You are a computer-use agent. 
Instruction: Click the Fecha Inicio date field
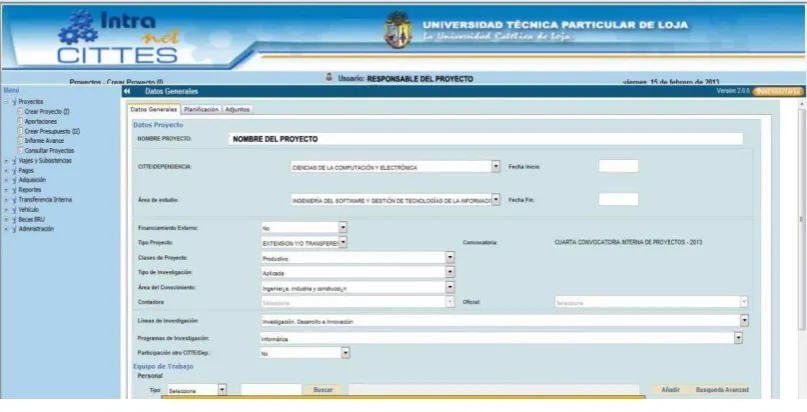(619, 166)
